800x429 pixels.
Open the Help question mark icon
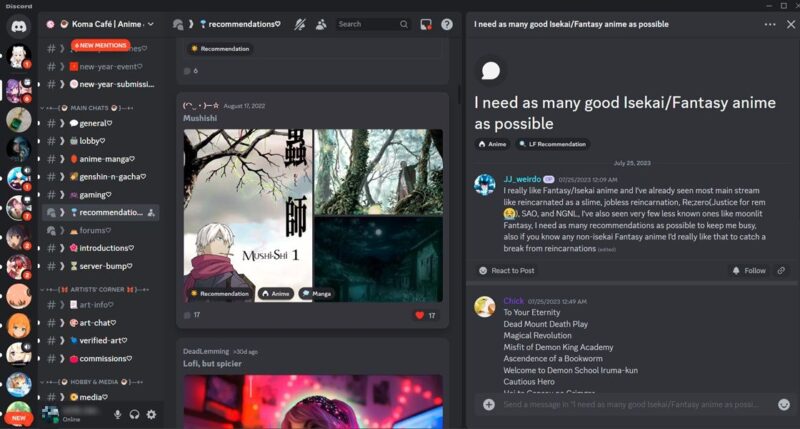click(x=447, y=24)
